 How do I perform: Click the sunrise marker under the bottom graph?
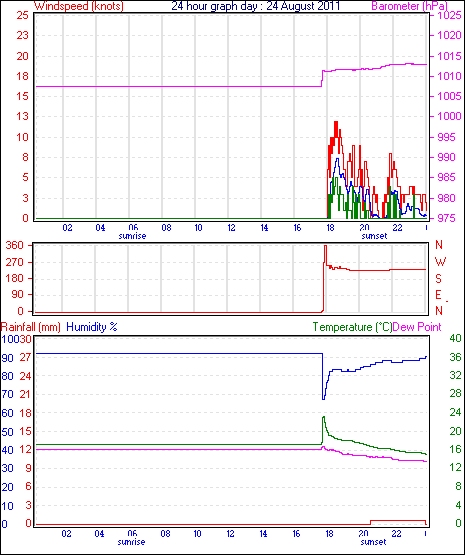click(131, 542)
